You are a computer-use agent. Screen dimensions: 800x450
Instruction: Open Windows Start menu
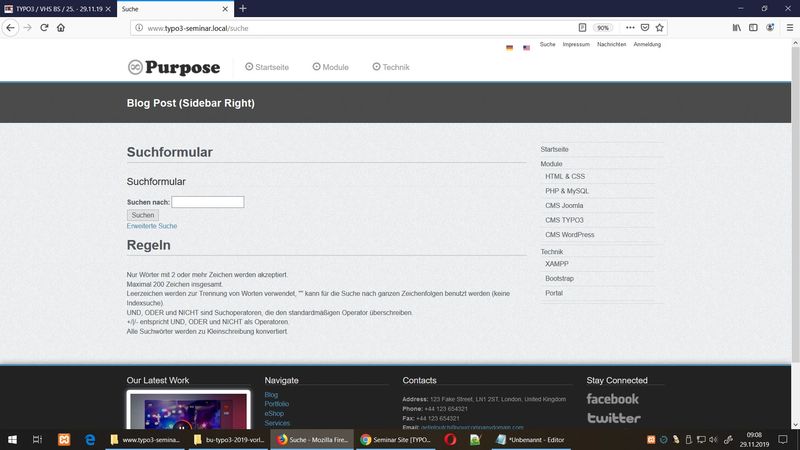12,439
